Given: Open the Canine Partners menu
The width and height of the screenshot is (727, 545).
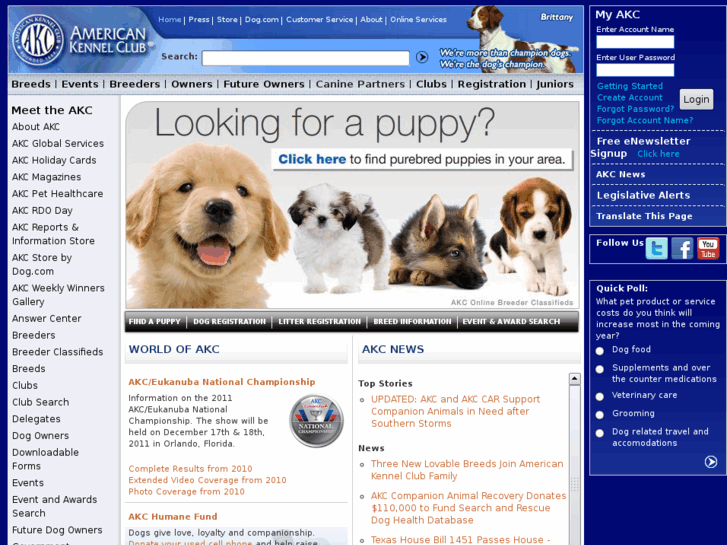Looking at the screenshot, I should [360, 84].
